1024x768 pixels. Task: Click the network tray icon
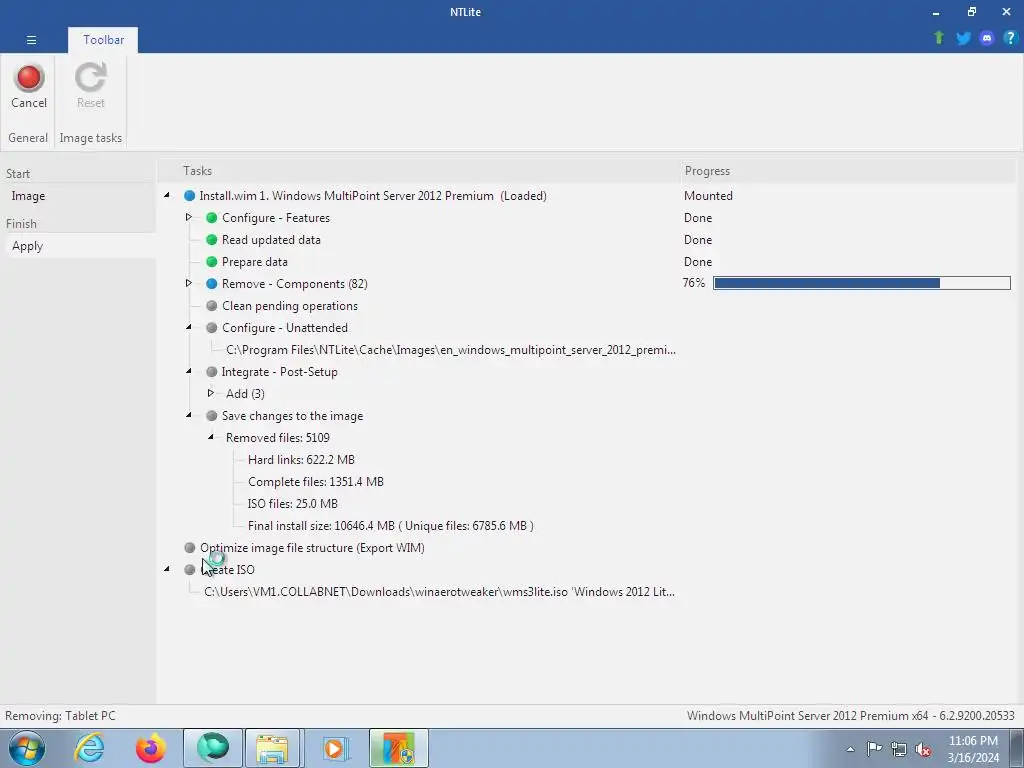click(x=899, y=749)
